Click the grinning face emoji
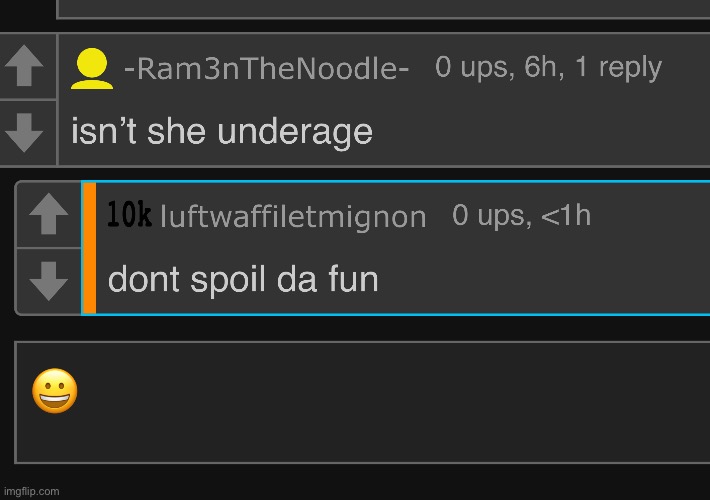 tap(55, 391)
